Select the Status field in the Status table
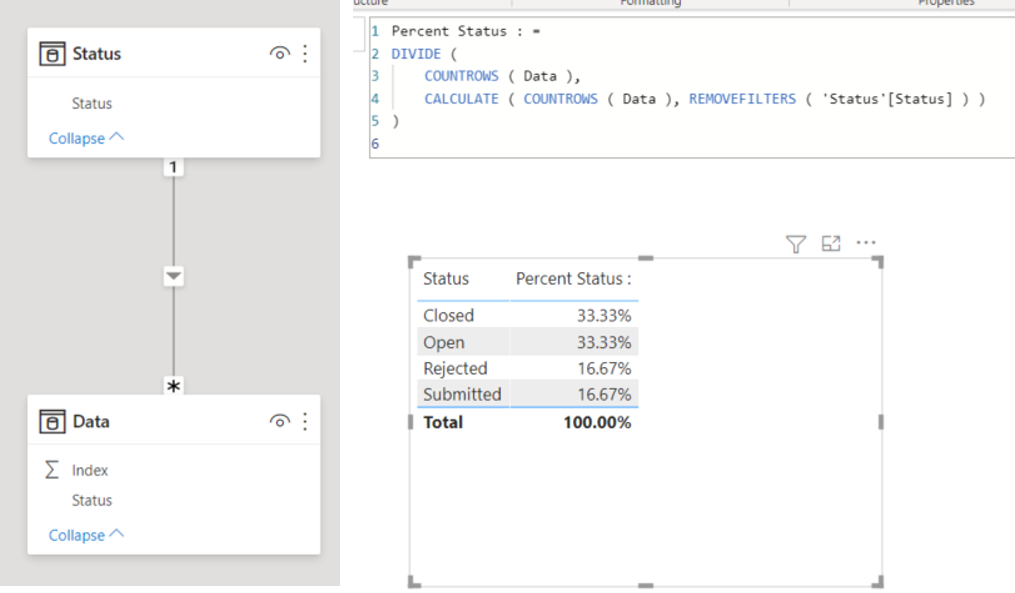Screen dimensions: 1015x593 click(x=92, y=104)
